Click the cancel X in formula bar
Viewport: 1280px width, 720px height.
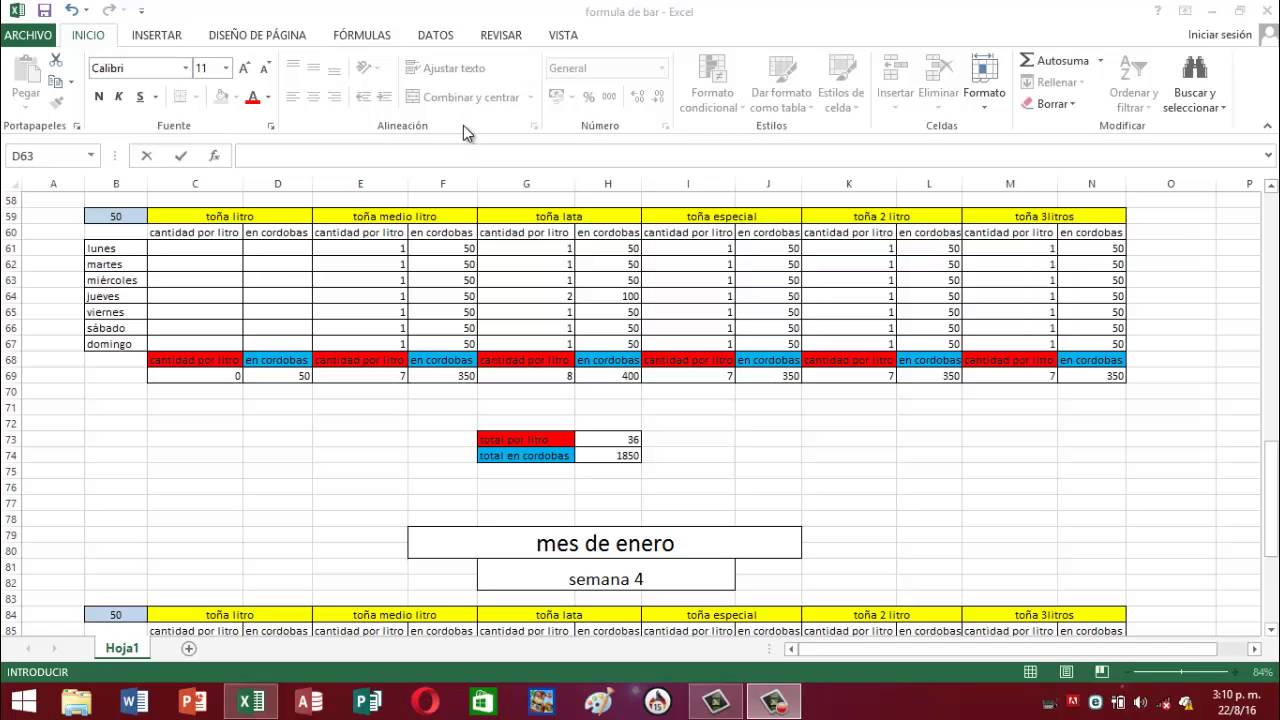point(147,156)
